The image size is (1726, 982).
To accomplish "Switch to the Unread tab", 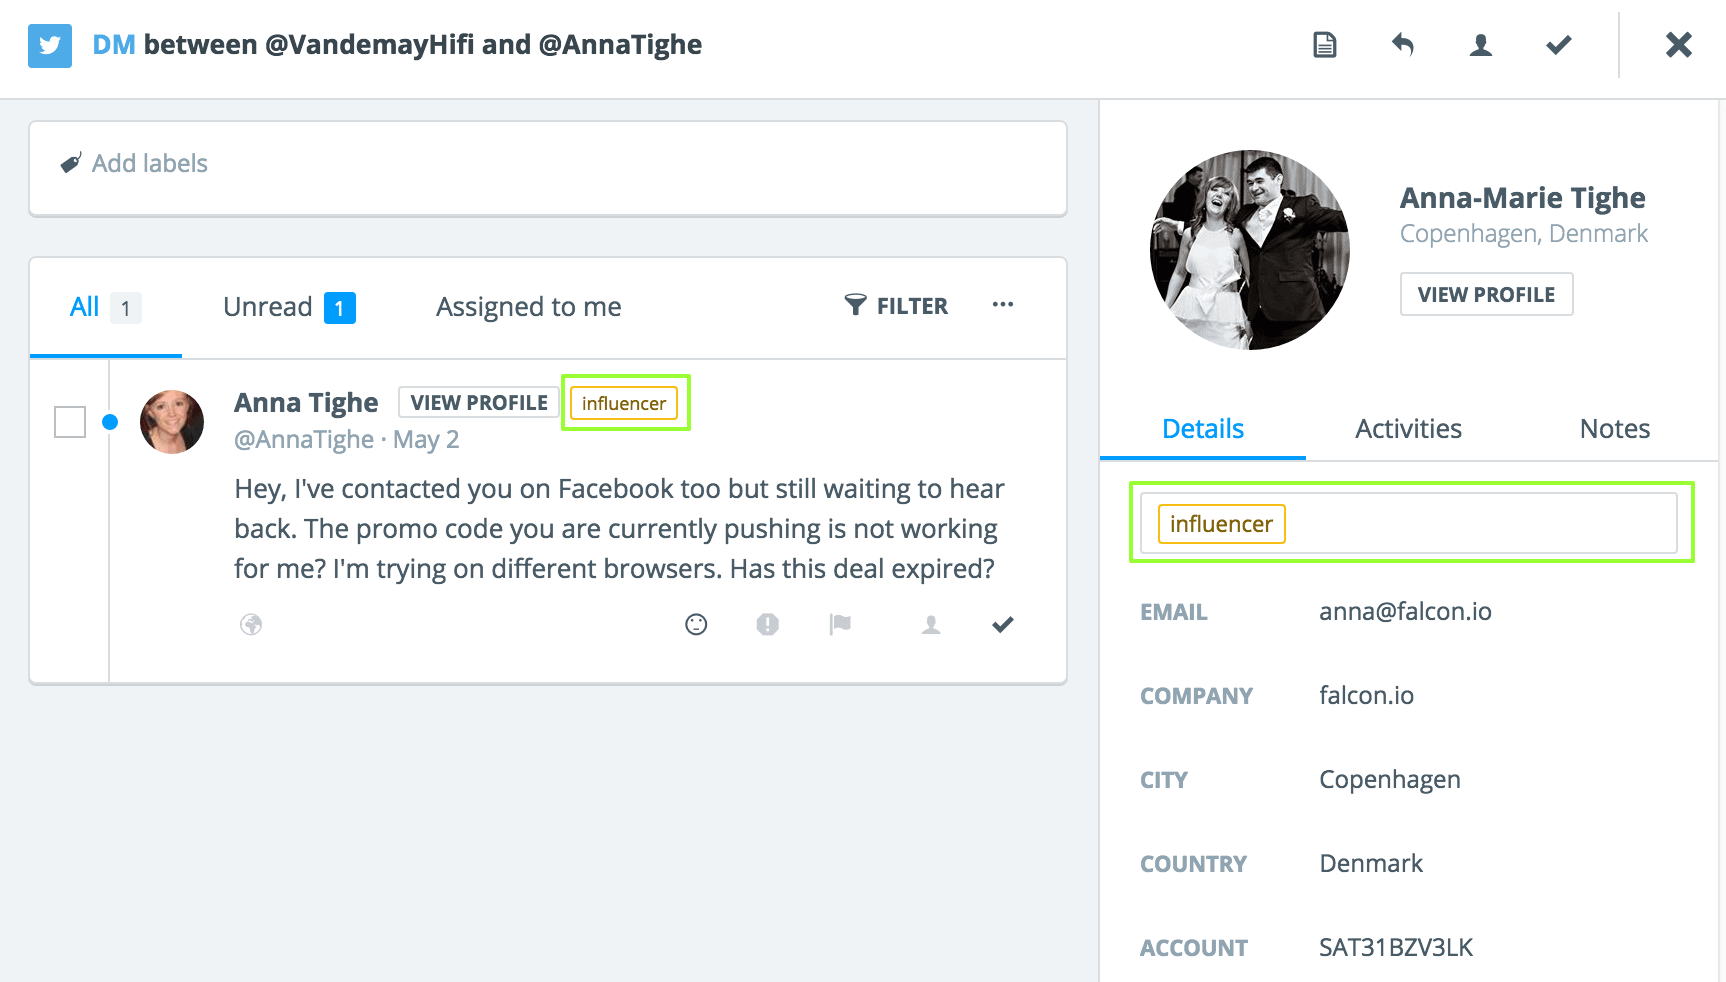I will click(289, 307).
